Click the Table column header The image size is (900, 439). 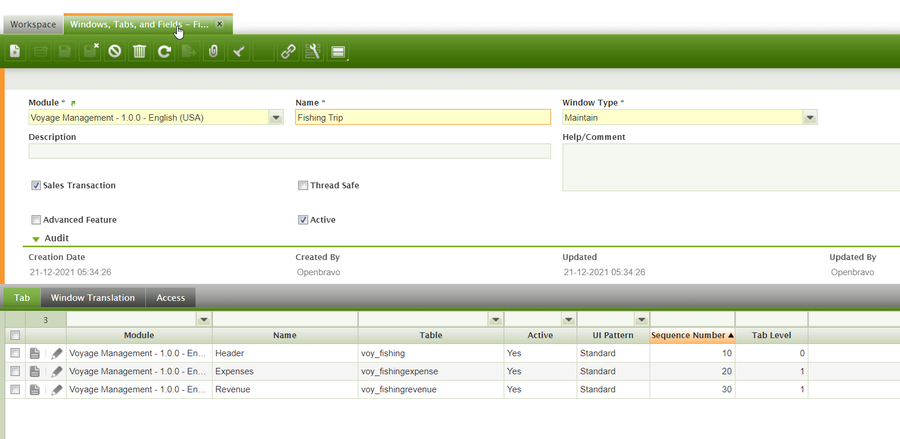[430, 335]
